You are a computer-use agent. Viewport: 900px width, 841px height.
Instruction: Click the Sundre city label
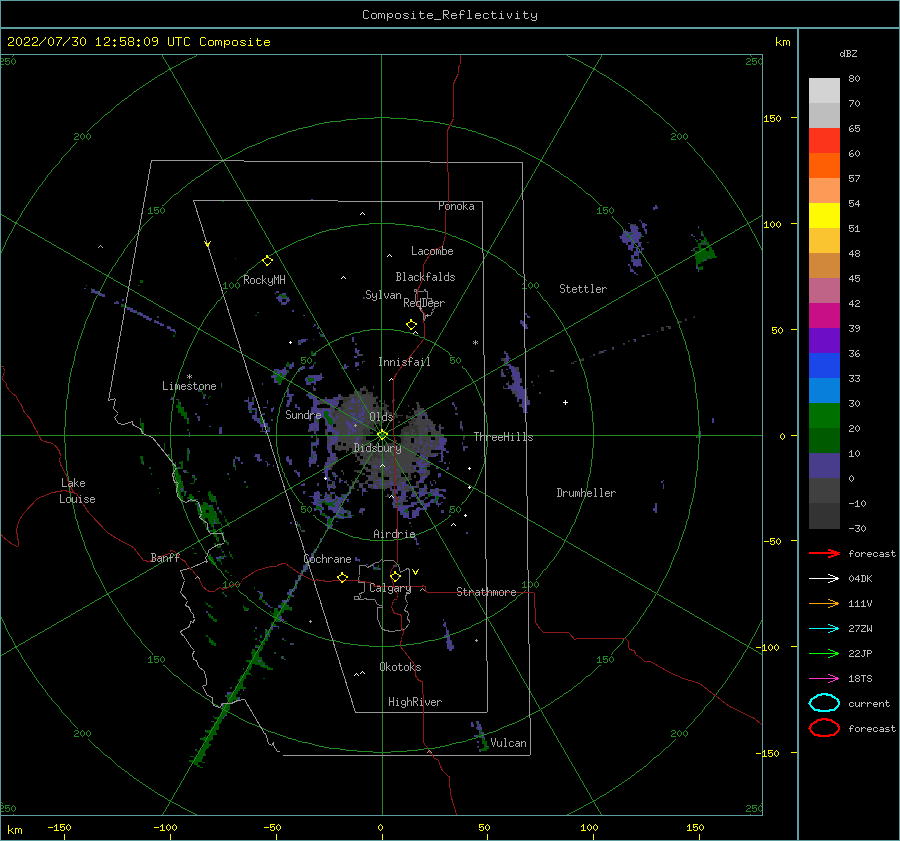[303, 414]
